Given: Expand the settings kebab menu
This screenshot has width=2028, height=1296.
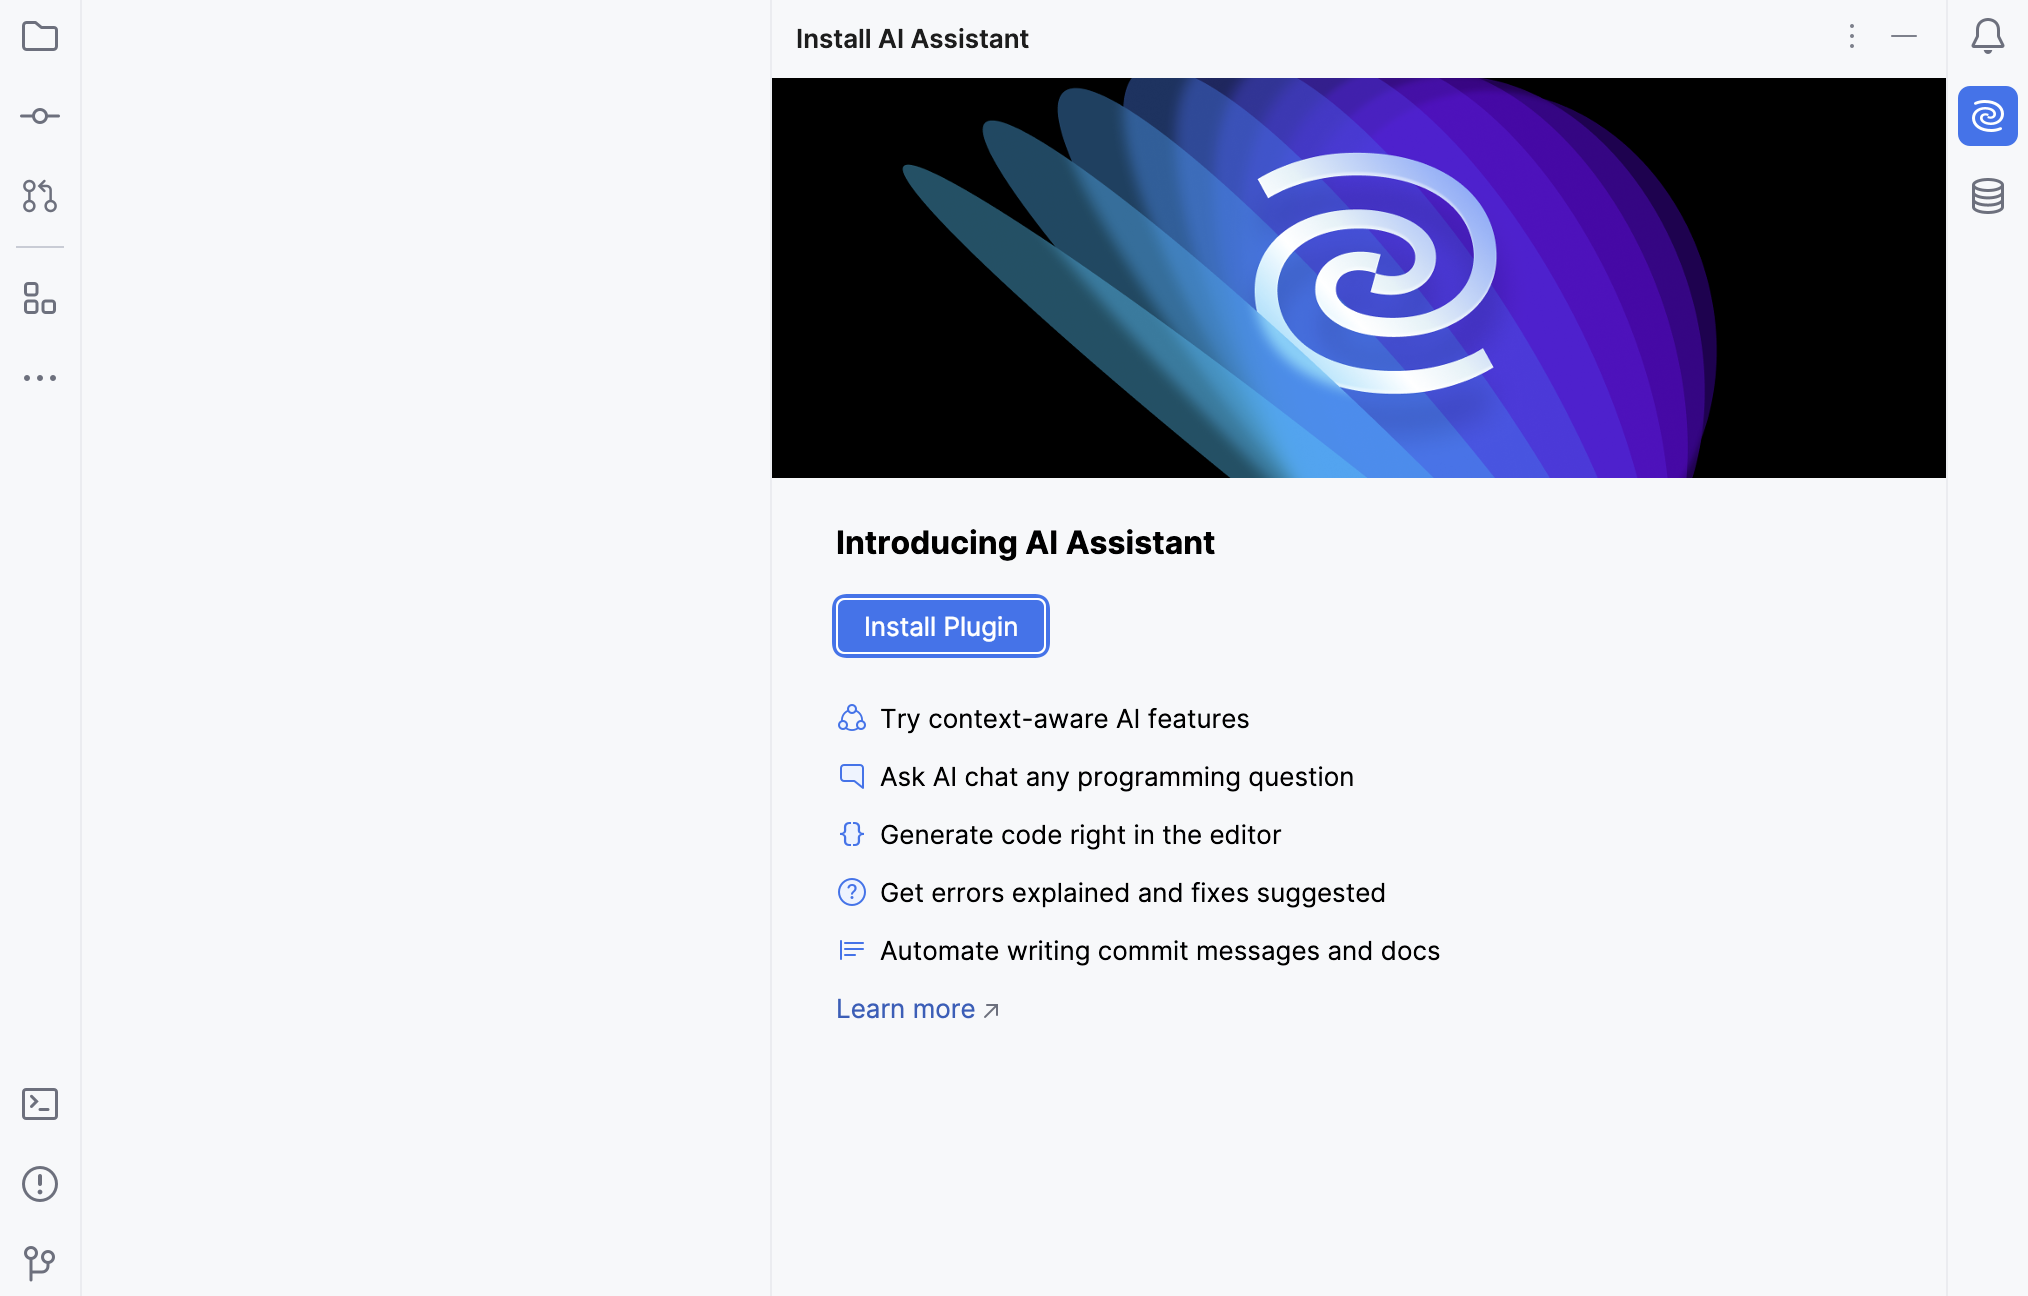Looking at the screenshot, I should pos(1852,37).
